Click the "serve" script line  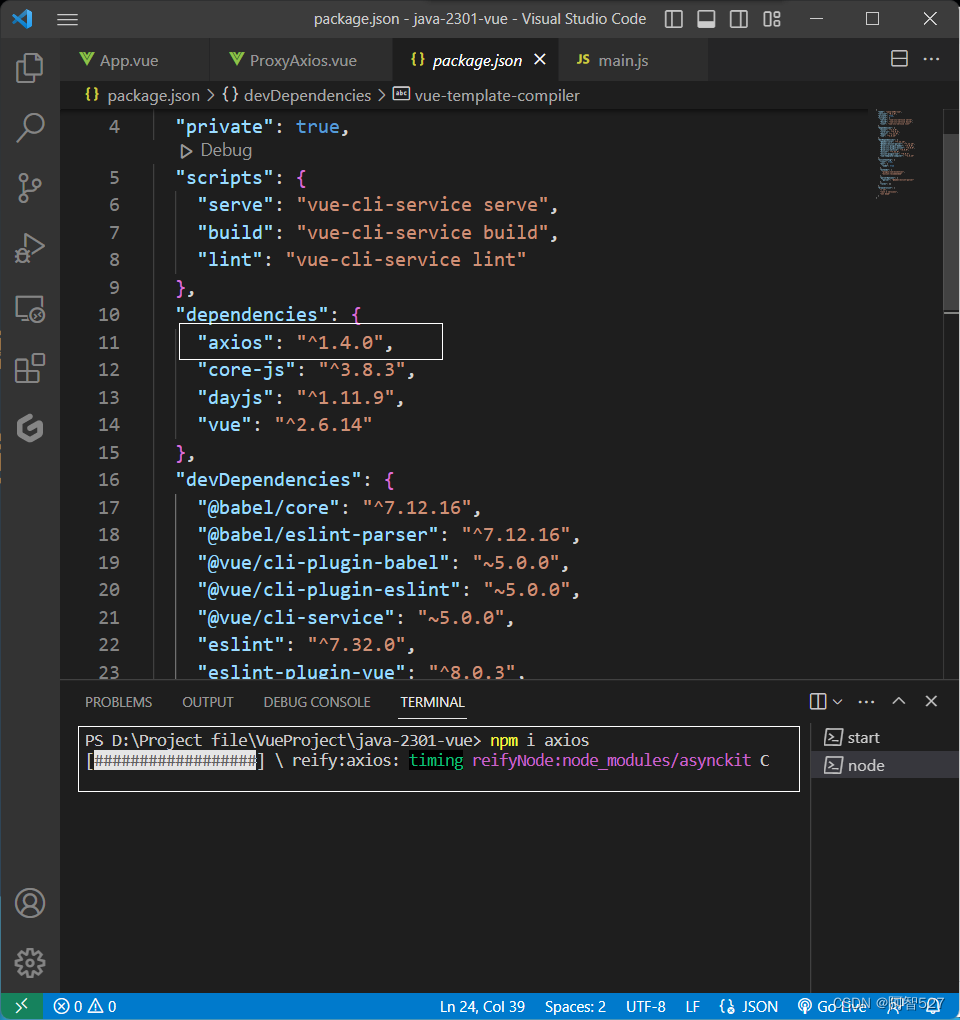coord(377,205)
